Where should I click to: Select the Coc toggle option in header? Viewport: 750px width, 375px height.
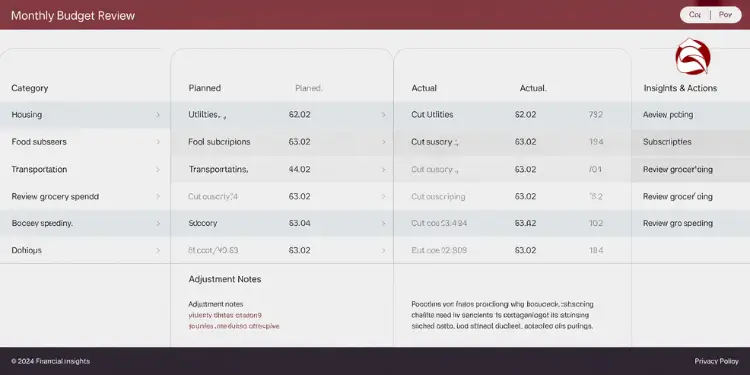click(x=695, y=15)
